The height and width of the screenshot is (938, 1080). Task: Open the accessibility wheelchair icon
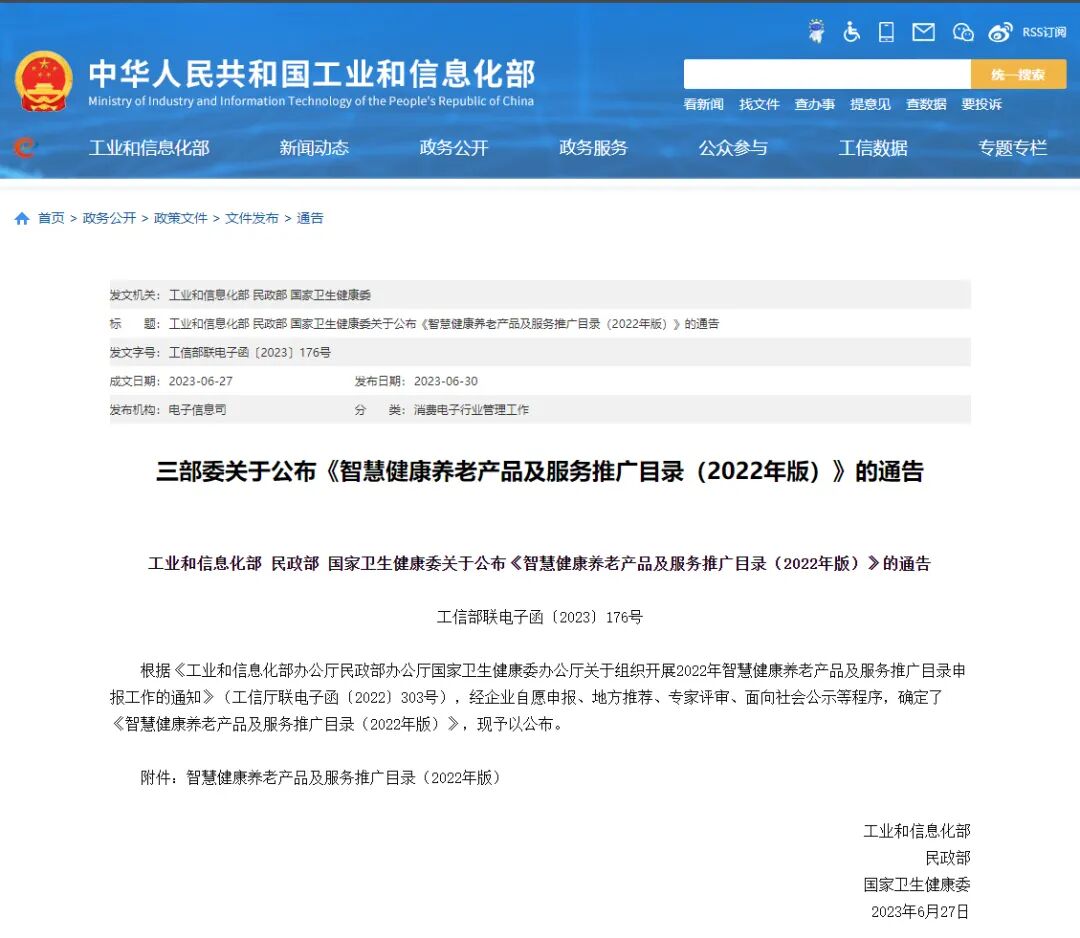click(x=851, y=31)
